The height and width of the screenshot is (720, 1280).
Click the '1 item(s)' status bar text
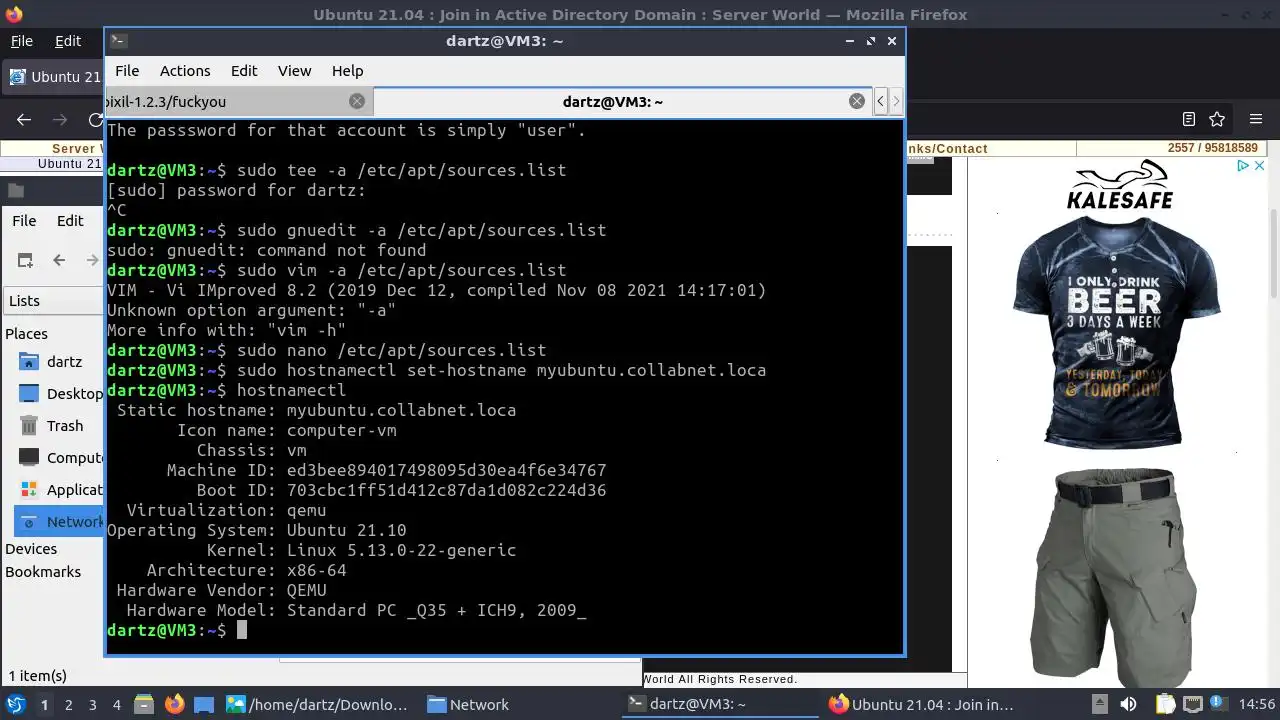38,676
